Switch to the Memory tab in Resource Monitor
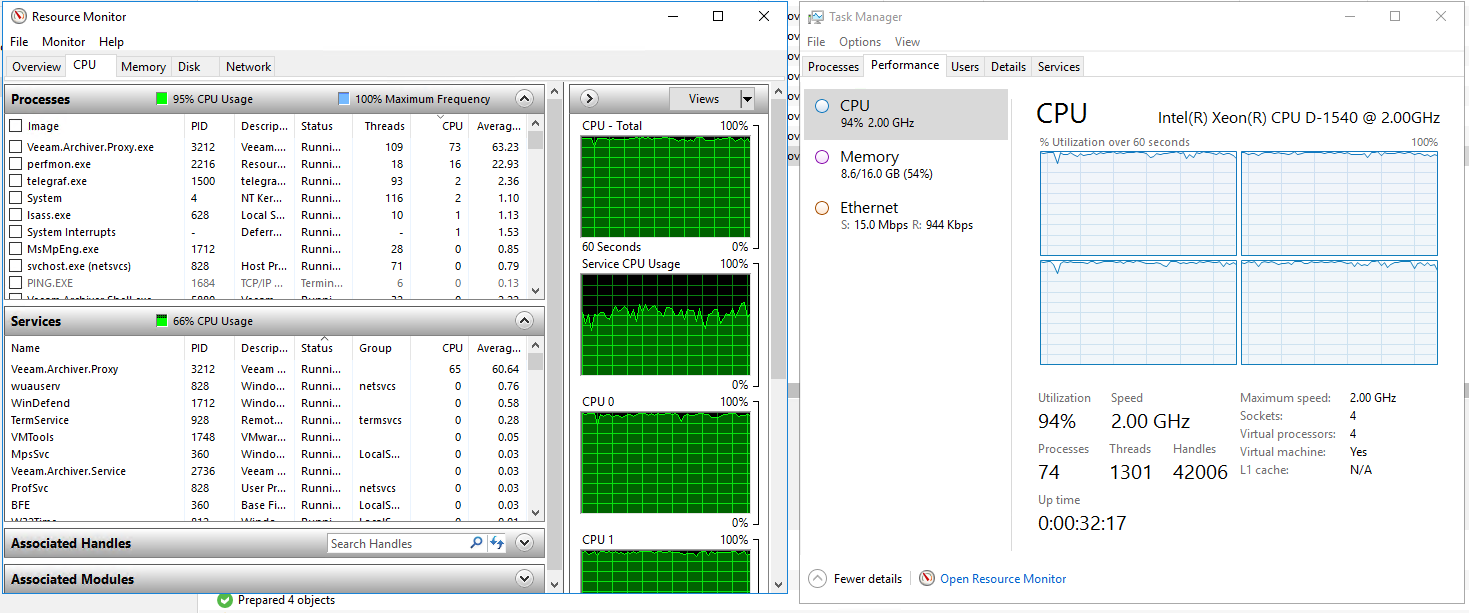The width and height of the screenshot is (1469, 613). (143, 67)
